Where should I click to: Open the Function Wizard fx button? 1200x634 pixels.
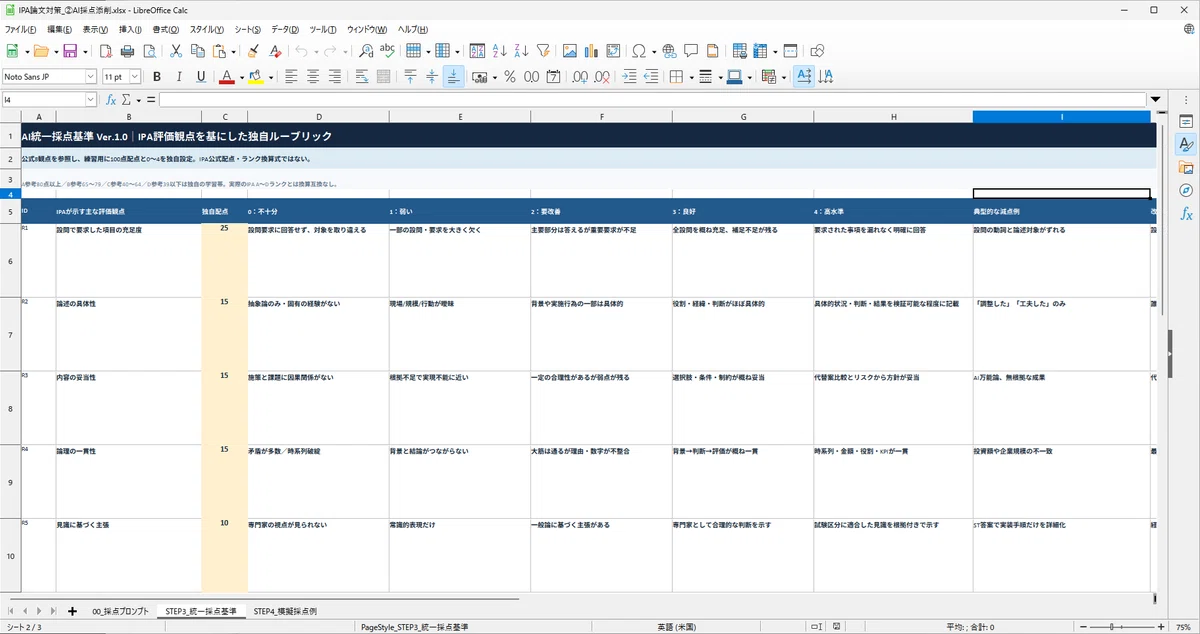(x=112, y=100)
